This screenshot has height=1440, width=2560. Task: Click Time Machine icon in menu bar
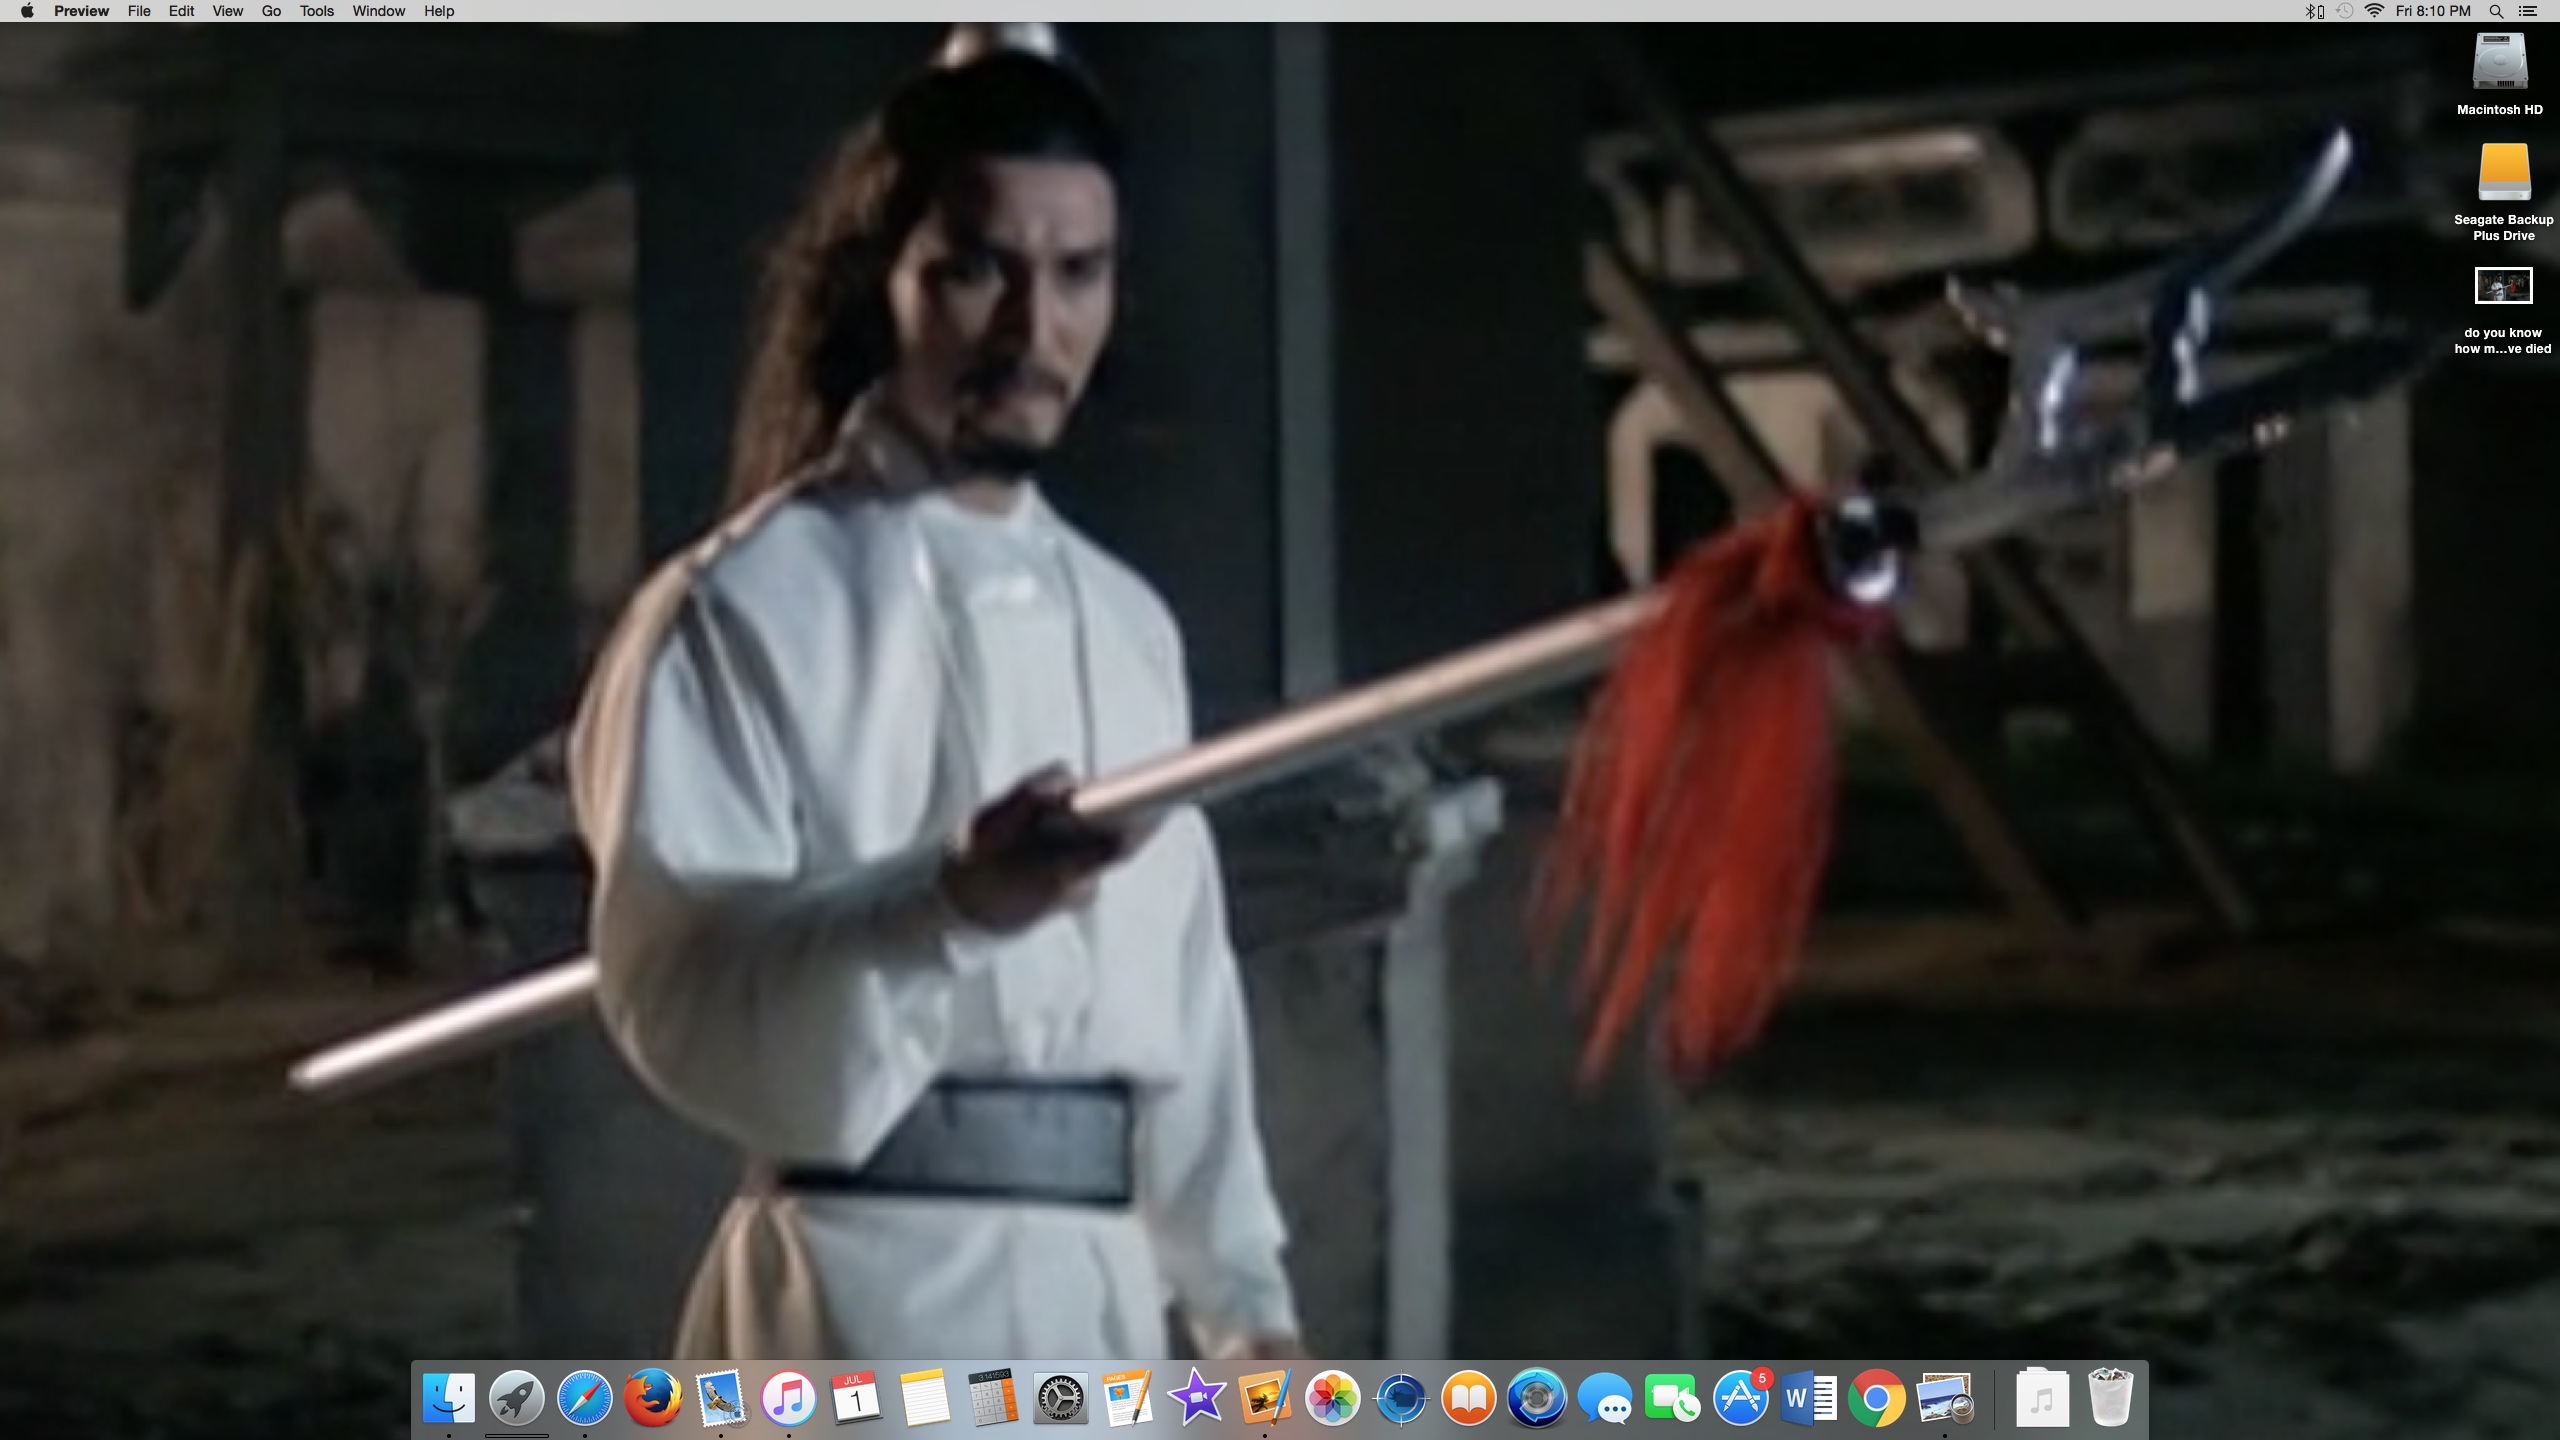point(2344,11)
